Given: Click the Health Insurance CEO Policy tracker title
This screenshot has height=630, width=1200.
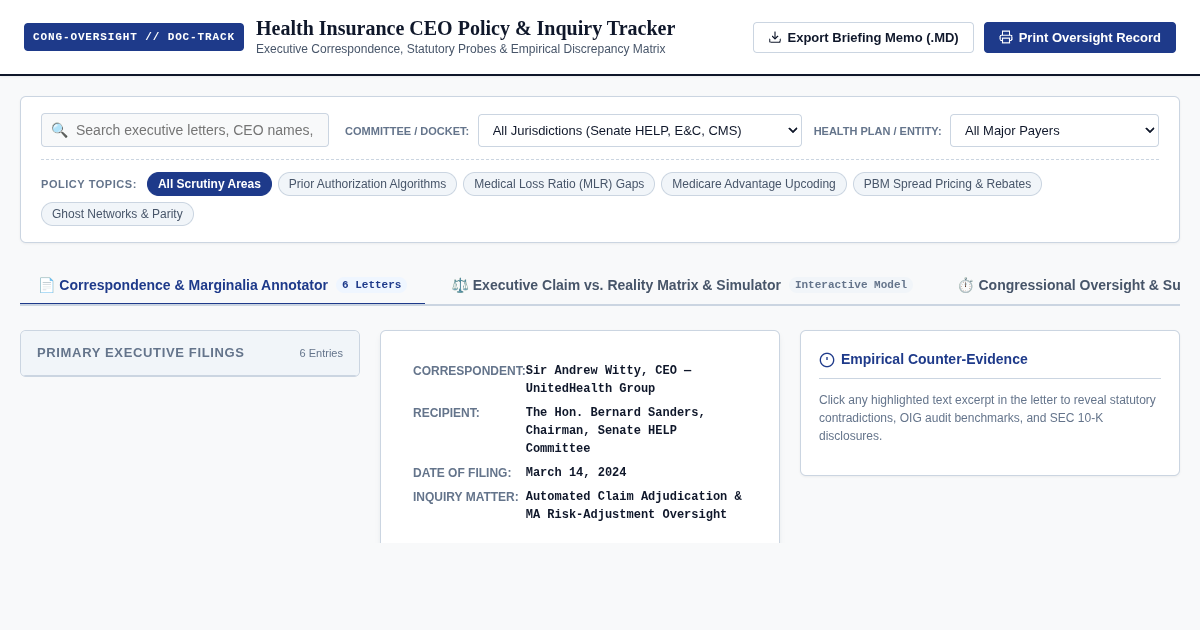Looking at the screenshot, I should (465, 28).
